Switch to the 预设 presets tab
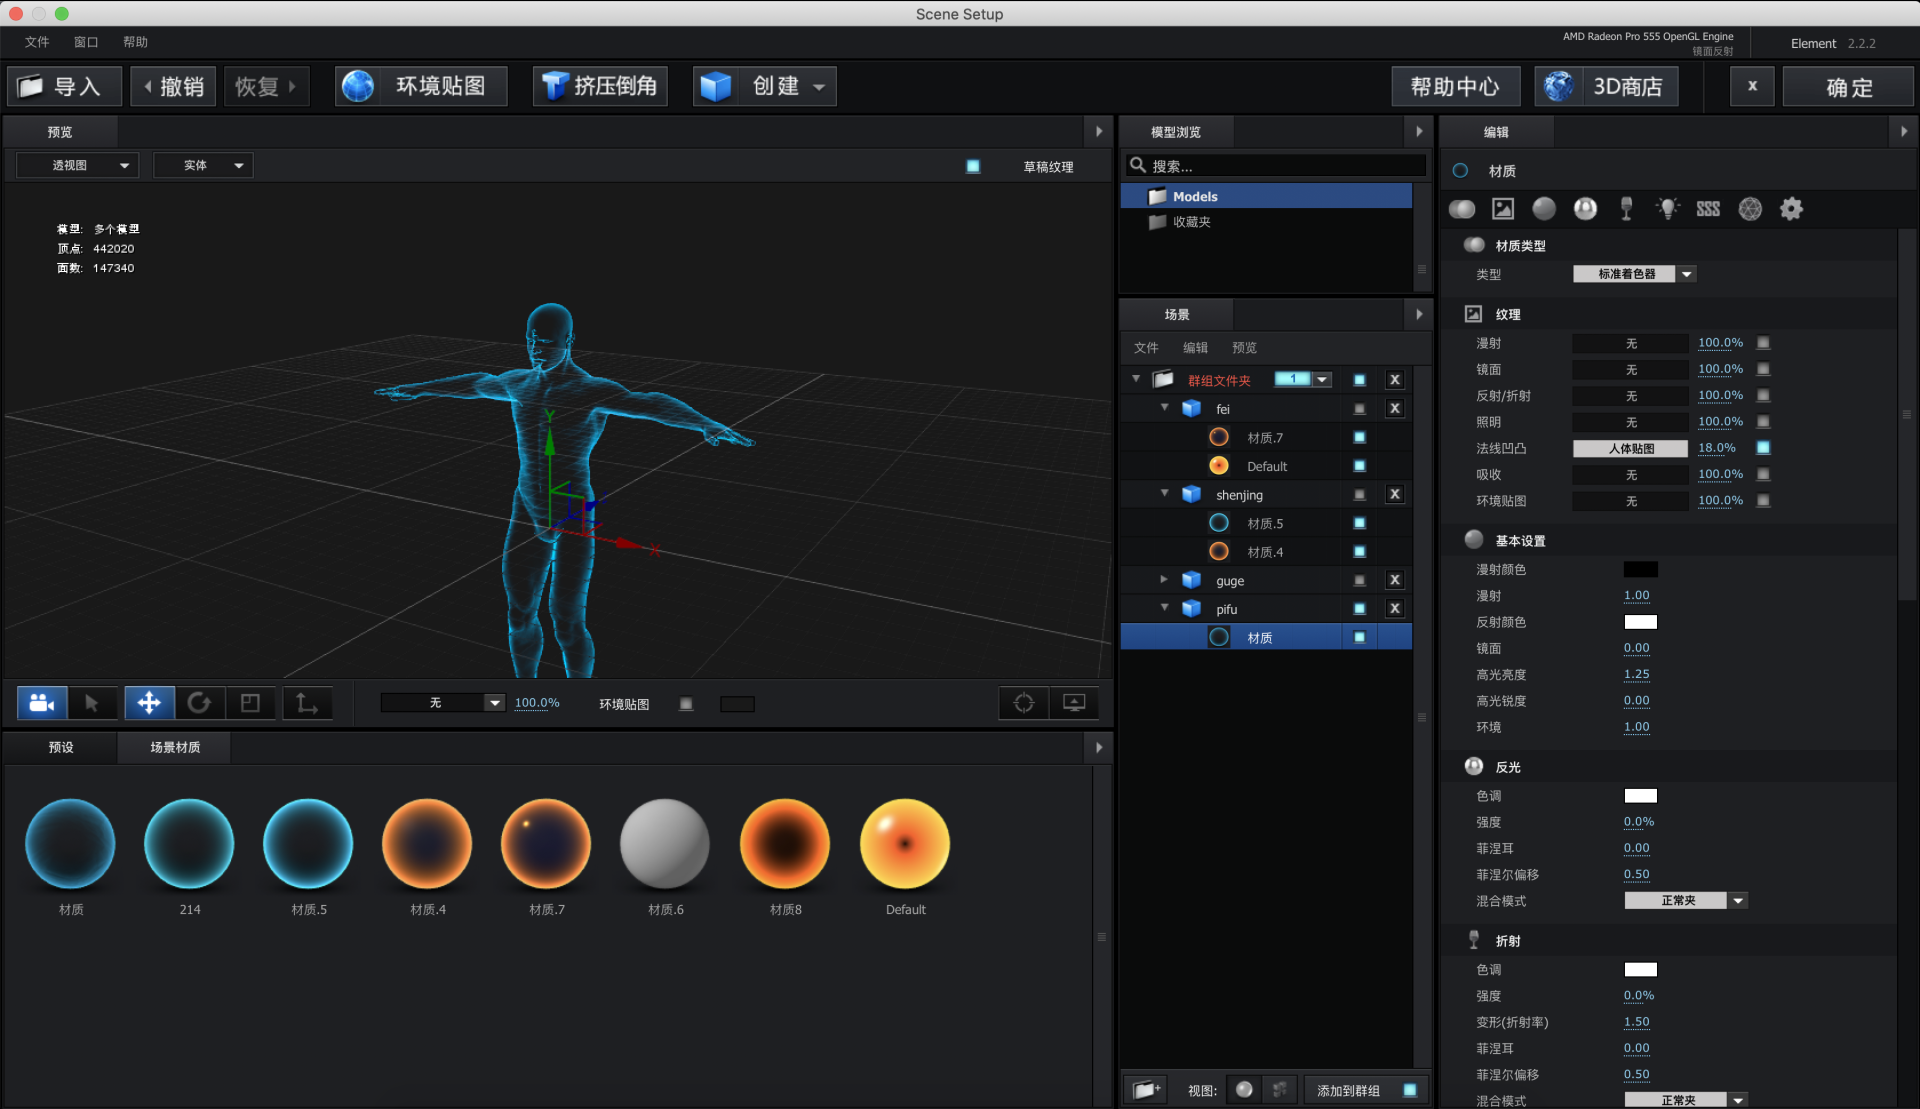This screenshot has width=1920, height=1109. pyautogui.click(x=61, y=747)
